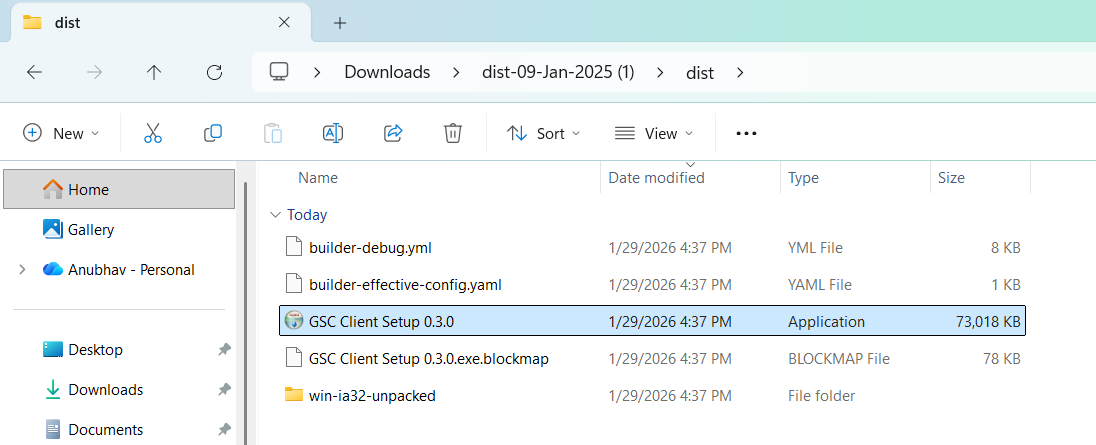Screen dimensions: 1096x445
Task: Select the win-ia32-unpacked folder
Action: (372, 395)
